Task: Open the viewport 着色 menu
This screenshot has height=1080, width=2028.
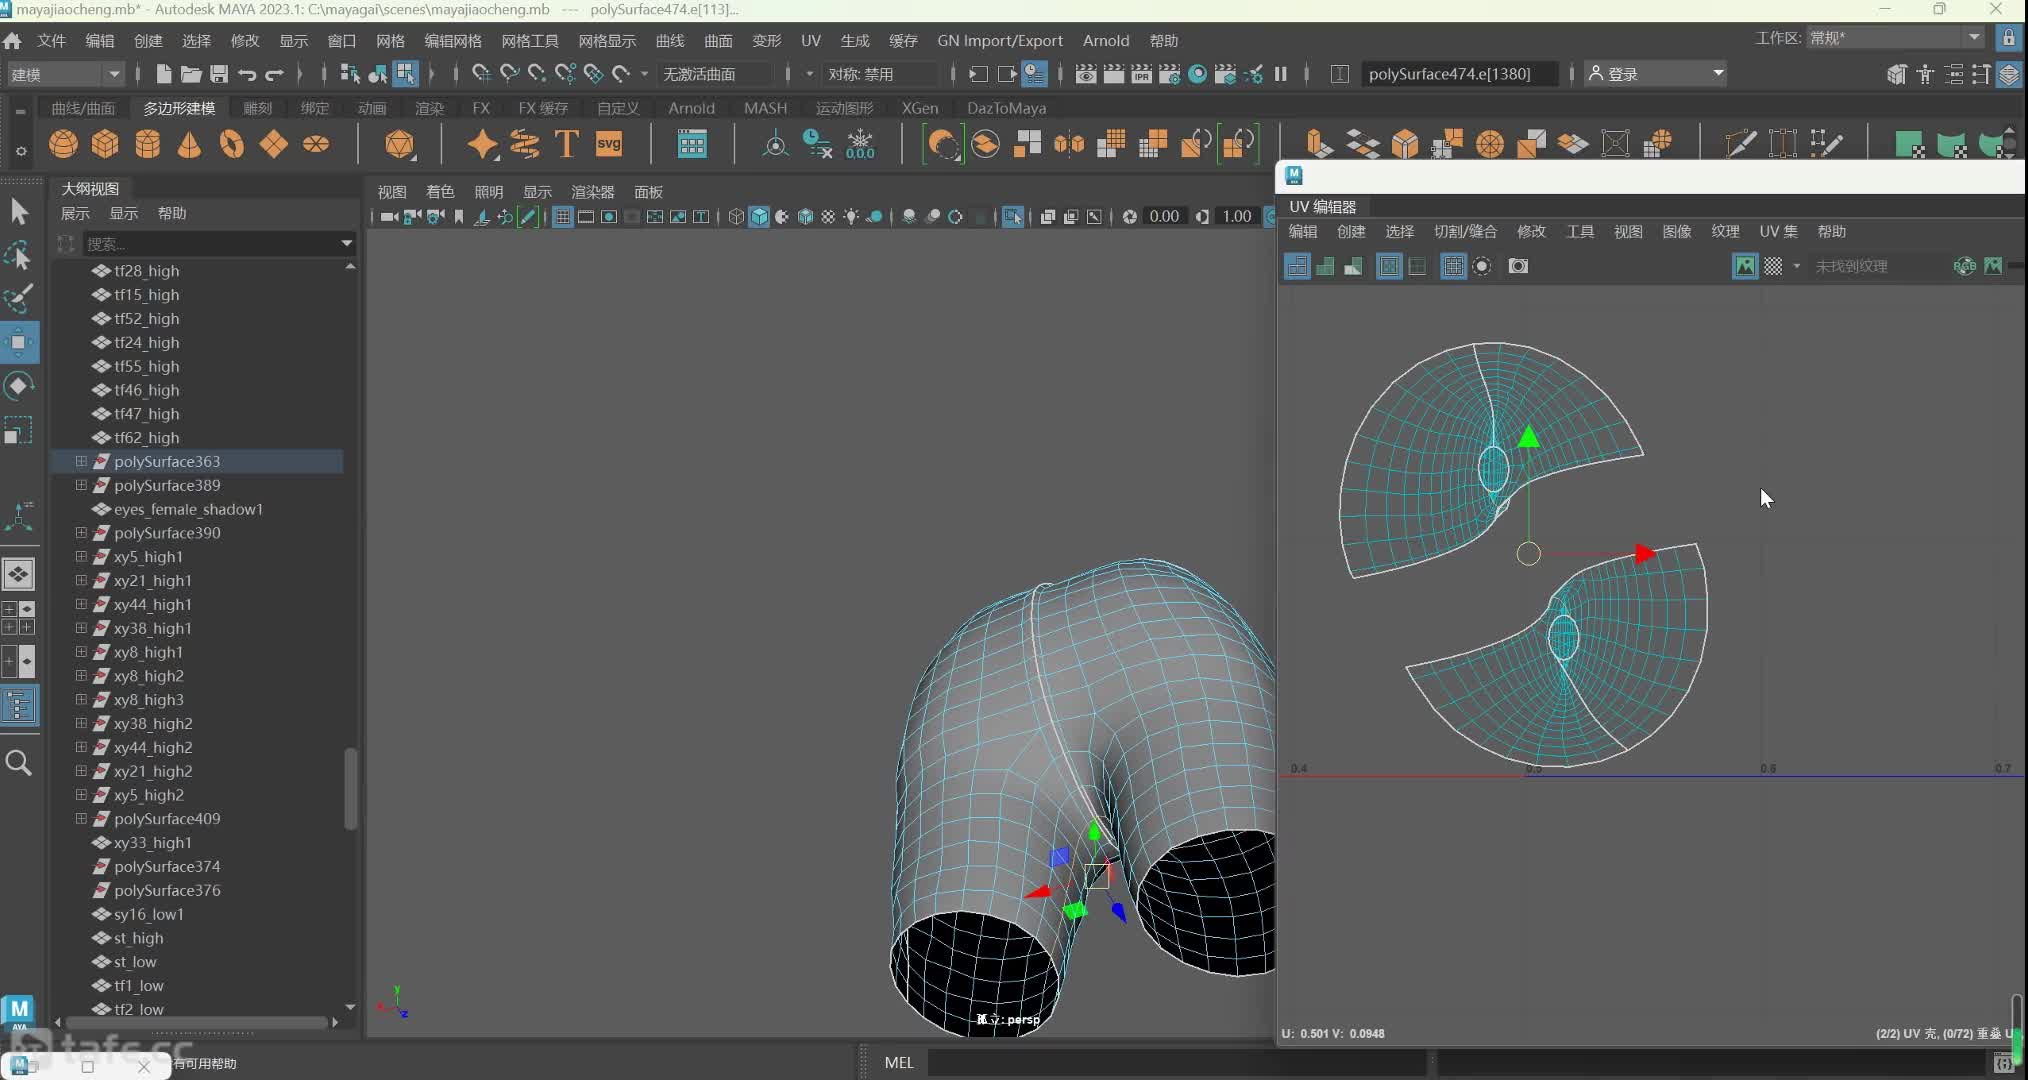Action: pyautogui.click(x=440, y=192)
